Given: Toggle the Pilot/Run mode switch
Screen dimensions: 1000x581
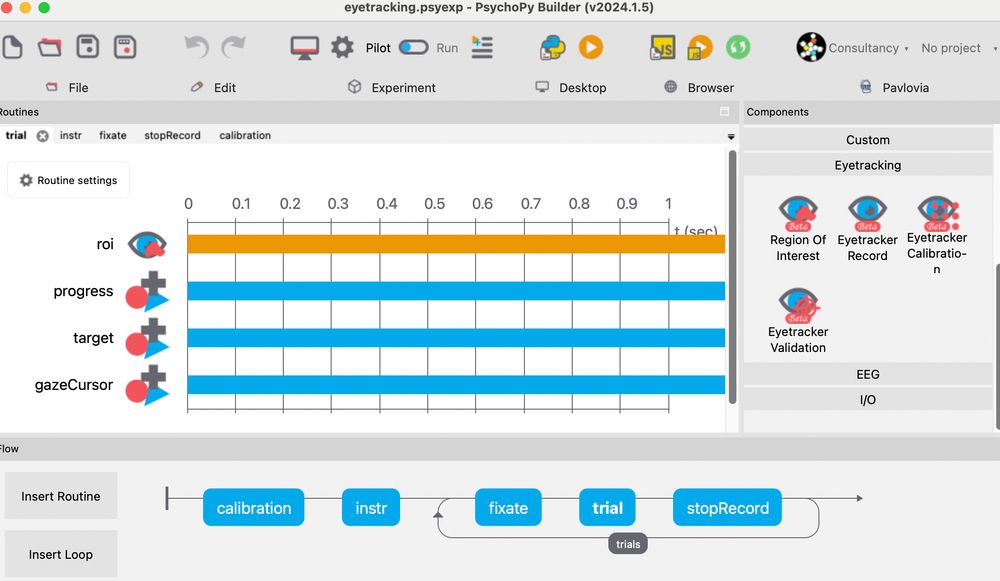Looking at the screenshot, I should click(x=413, y=48).
